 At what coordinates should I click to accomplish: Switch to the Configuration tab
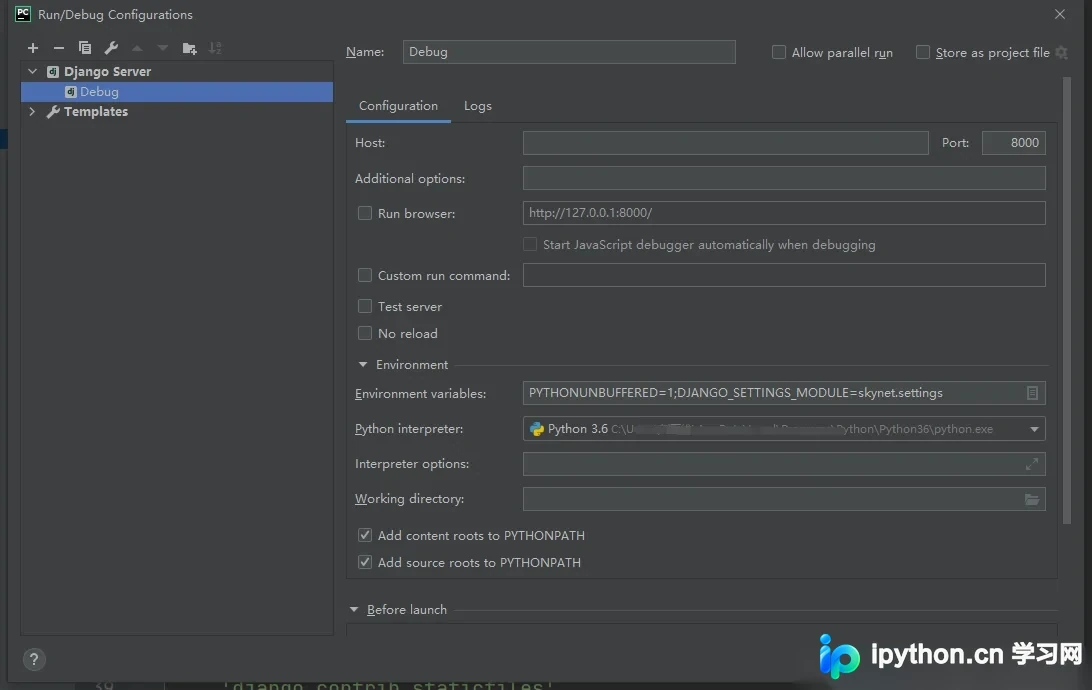click(x=398, y=106)
